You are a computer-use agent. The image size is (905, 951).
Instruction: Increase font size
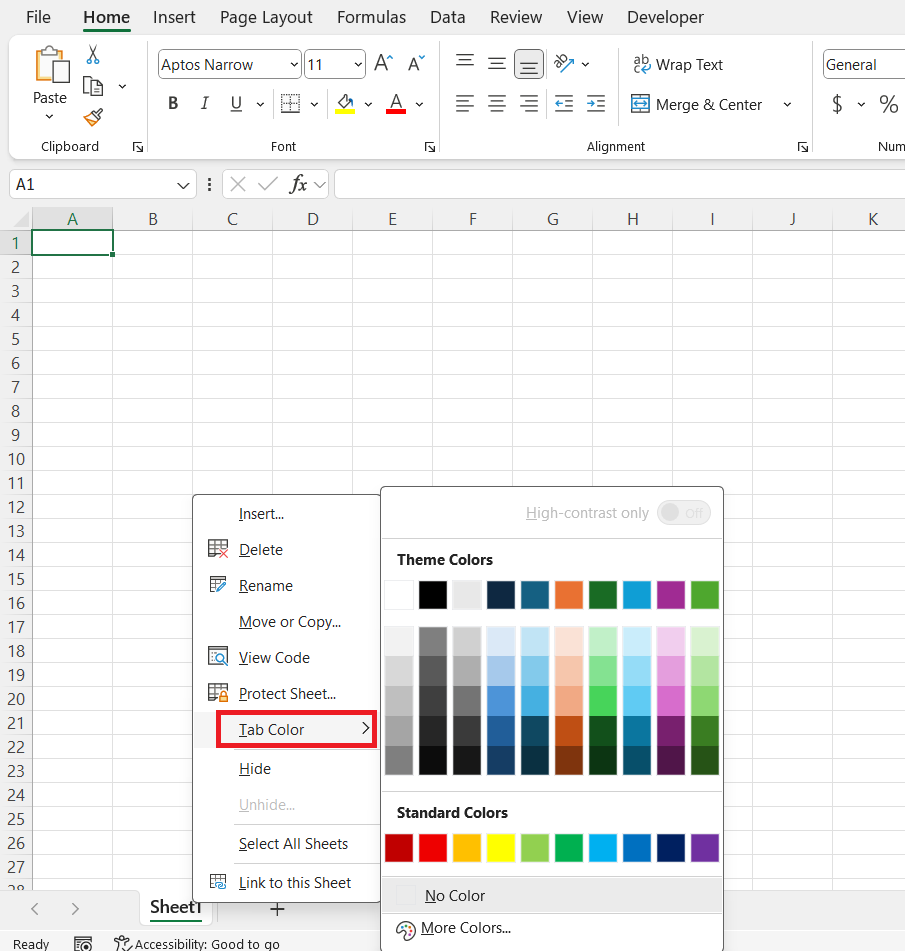click(x=383, y=63)
